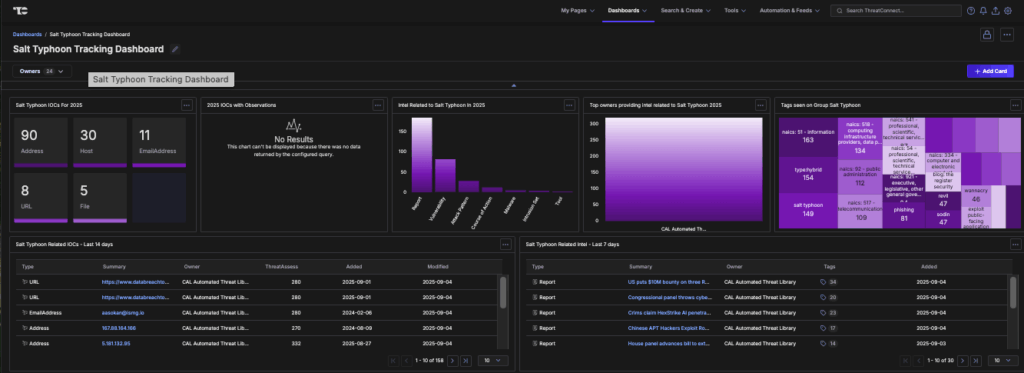Go to previous page in Related IOCs table
The image size is (1024, 373).
pos(406,360)
